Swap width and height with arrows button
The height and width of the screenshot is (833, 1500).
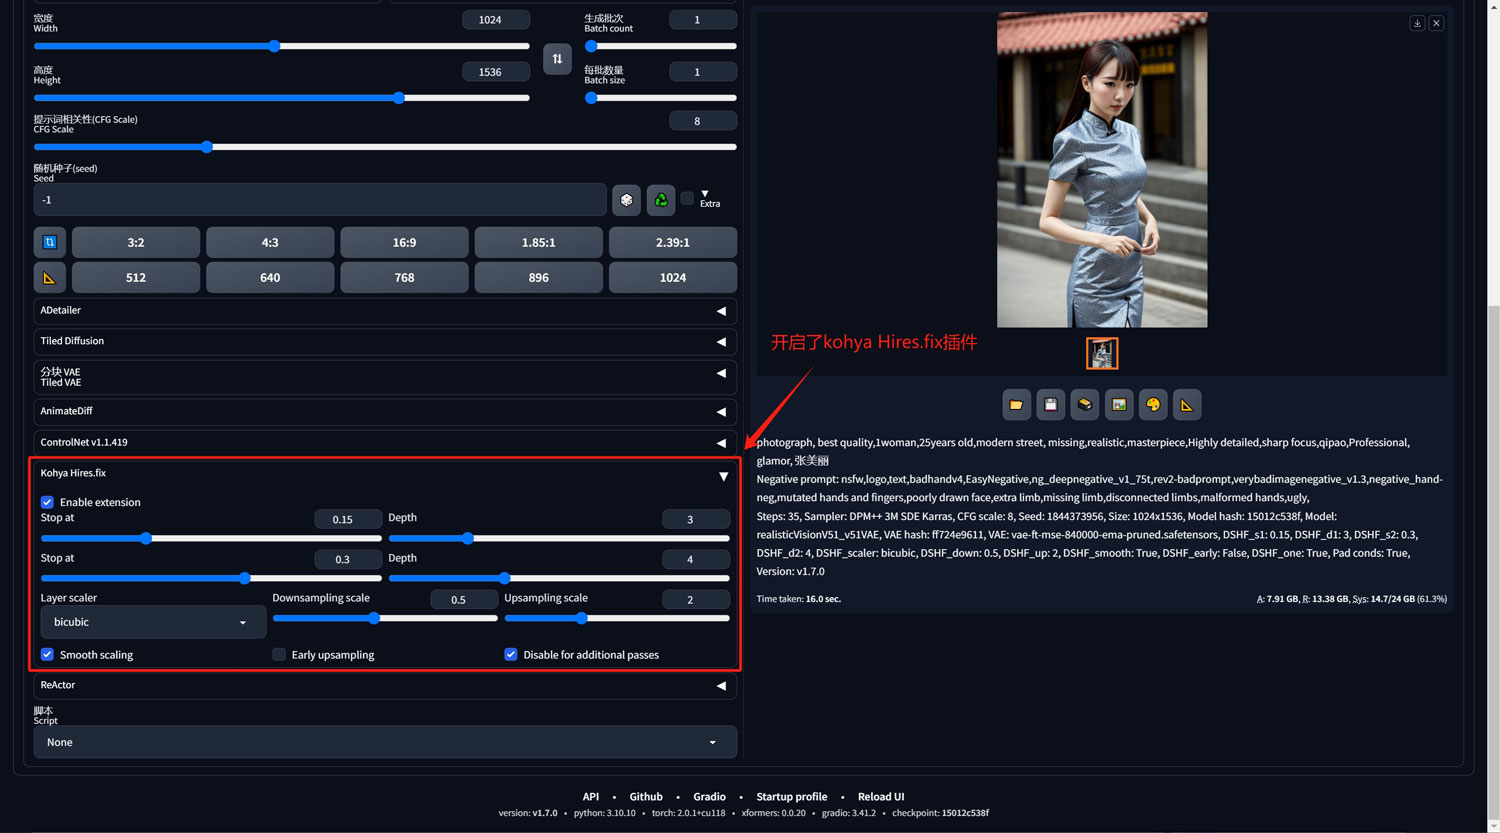pyautogui.click(x=557, y=59)
